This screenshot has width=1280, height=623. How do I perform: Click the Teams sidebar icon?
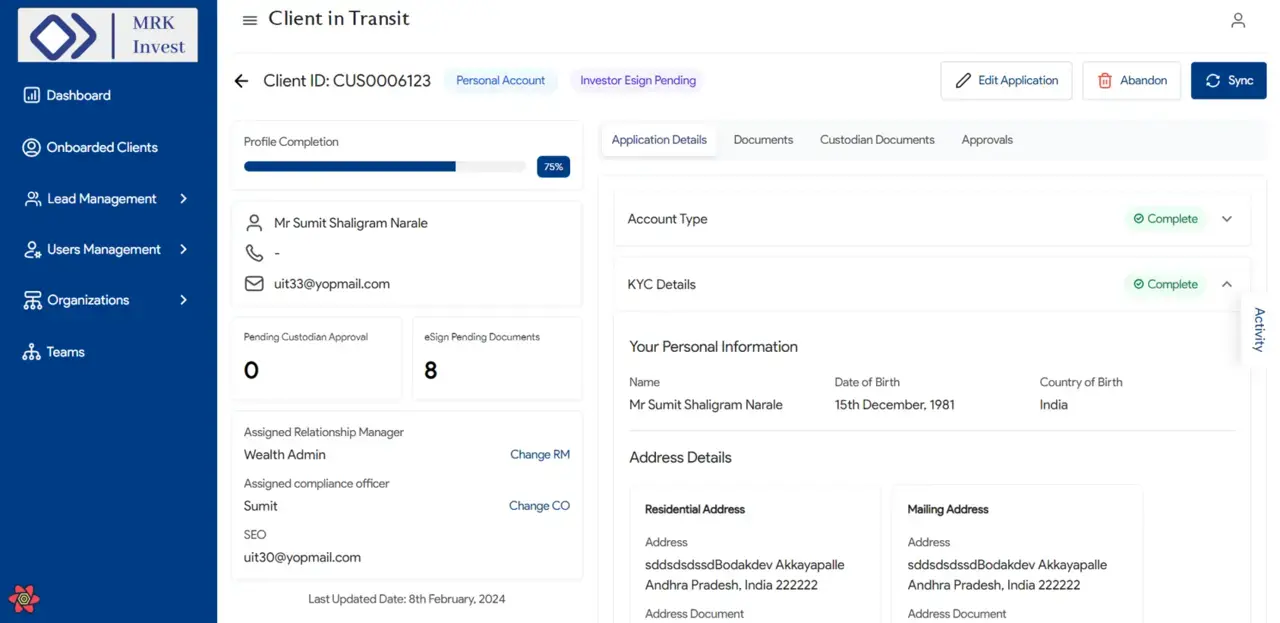pos(32,352)
